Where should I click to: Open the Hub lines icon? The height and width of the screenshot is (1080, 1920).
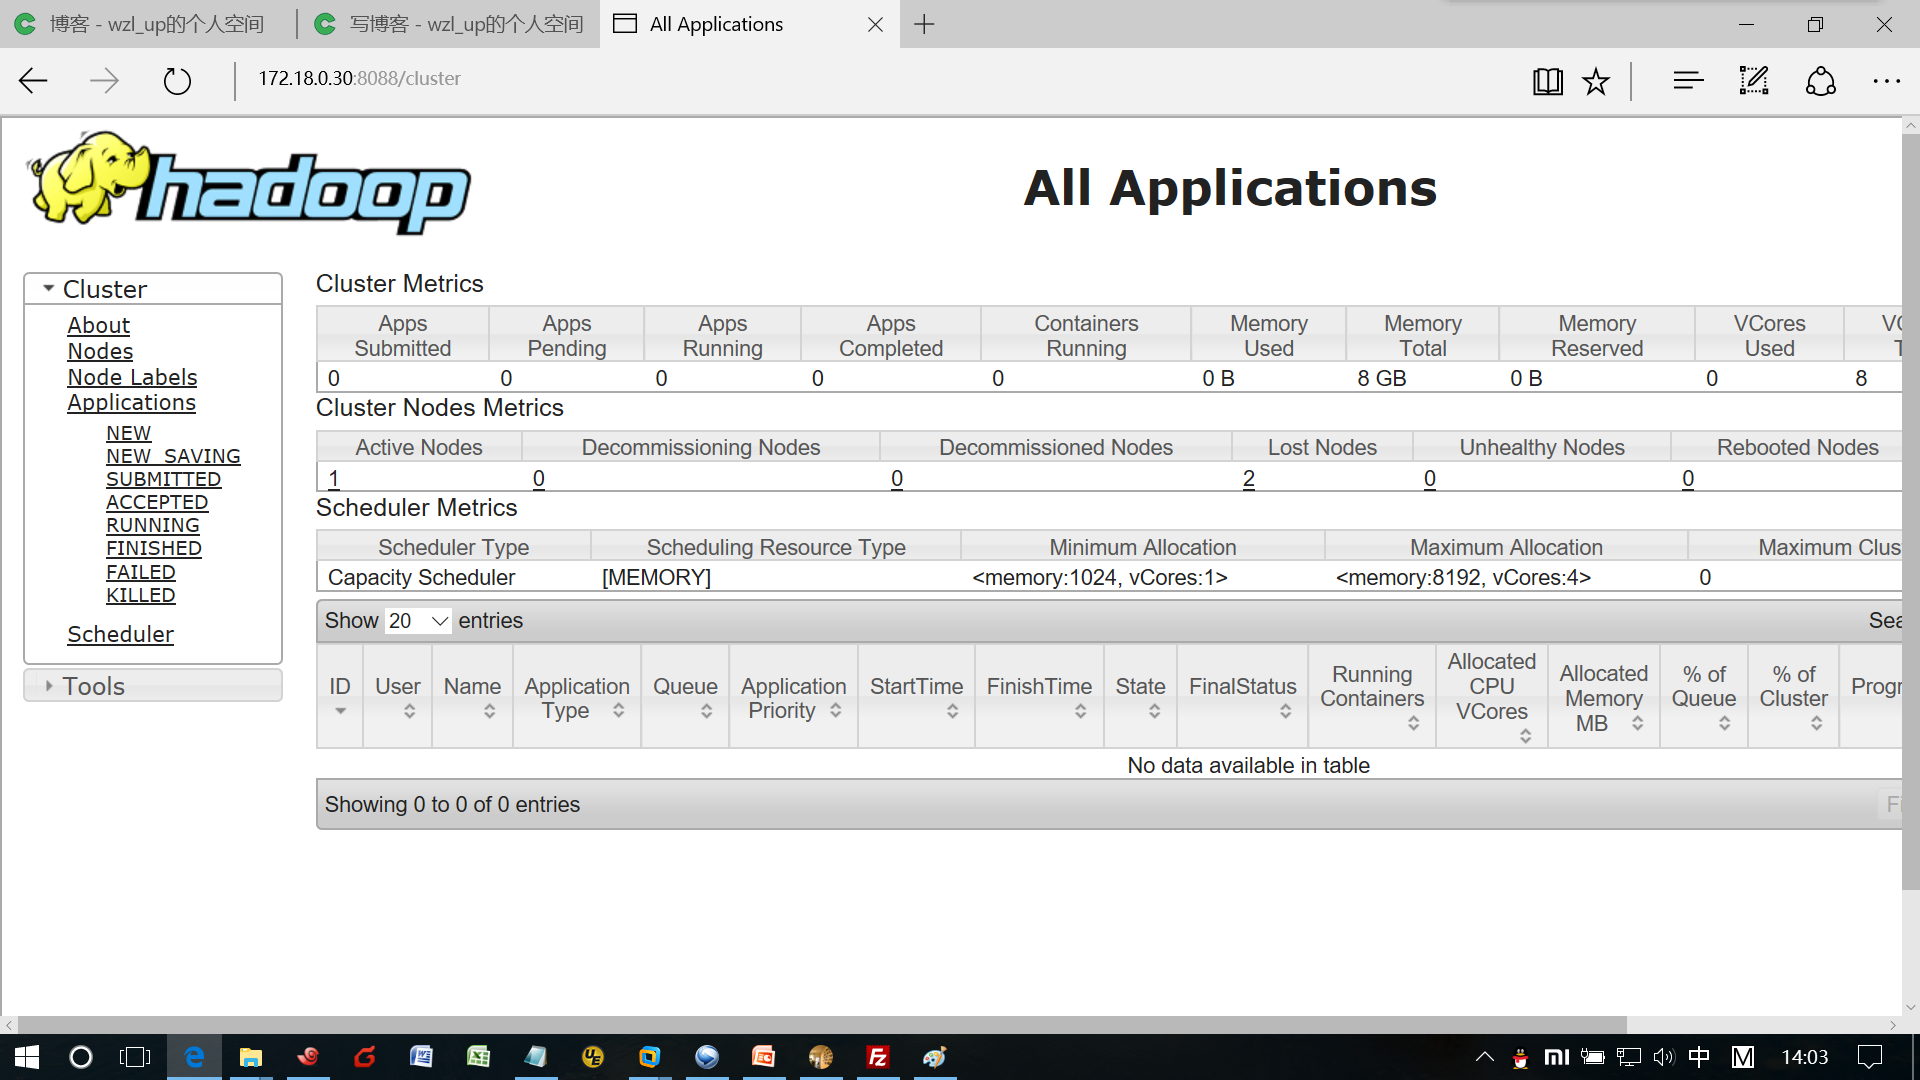tap(1688, 80)
